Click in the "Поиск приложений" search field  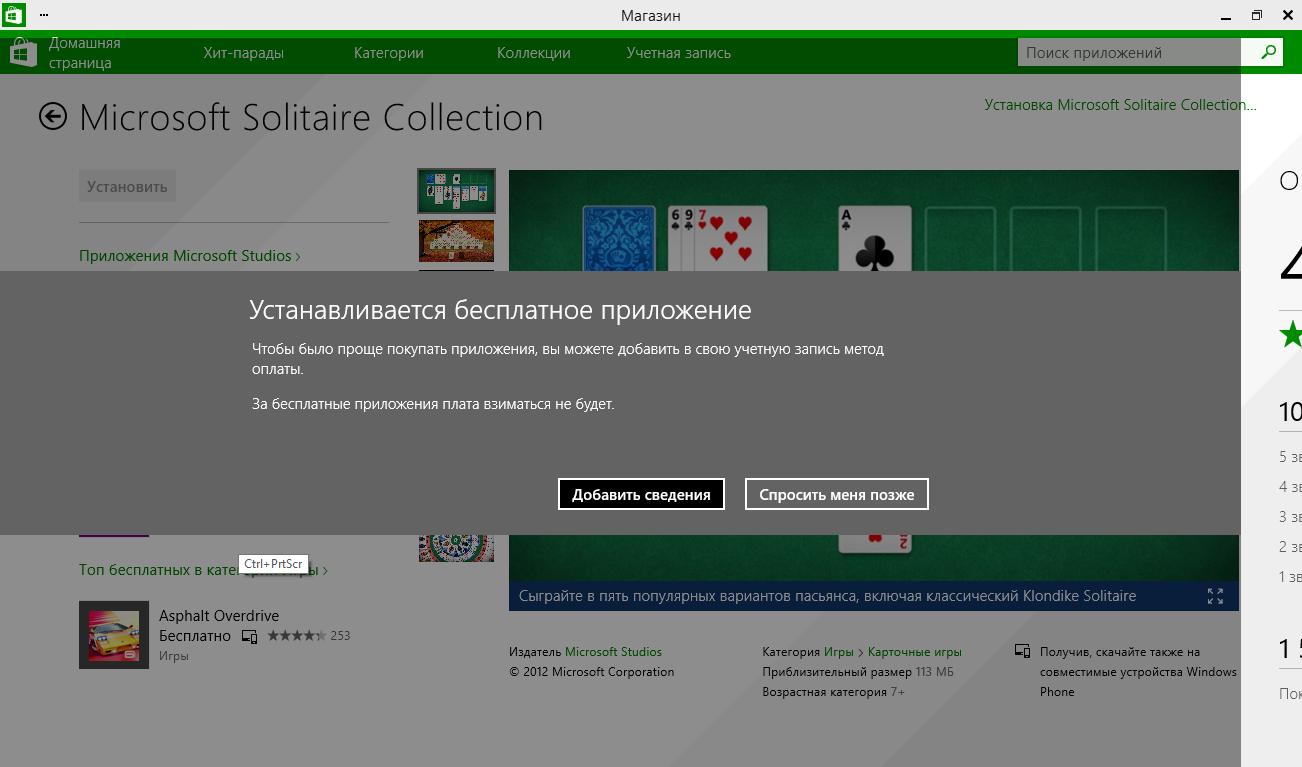pyautogui.click(x=1128, y=53)
